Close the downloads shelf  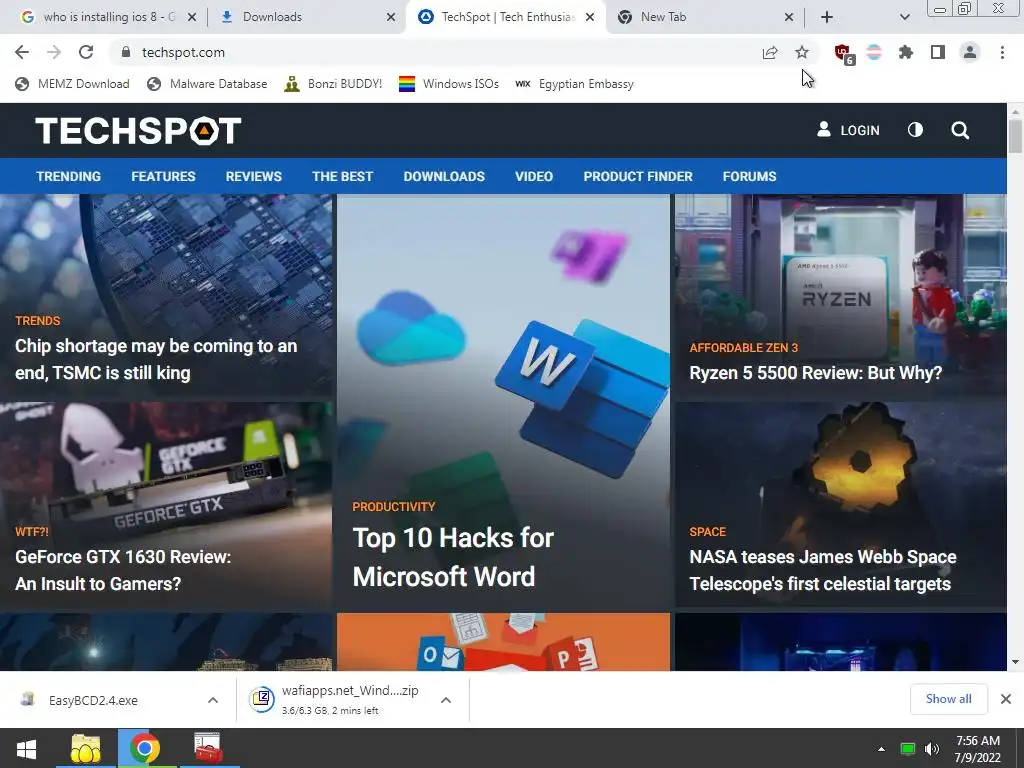(1006, 699)
